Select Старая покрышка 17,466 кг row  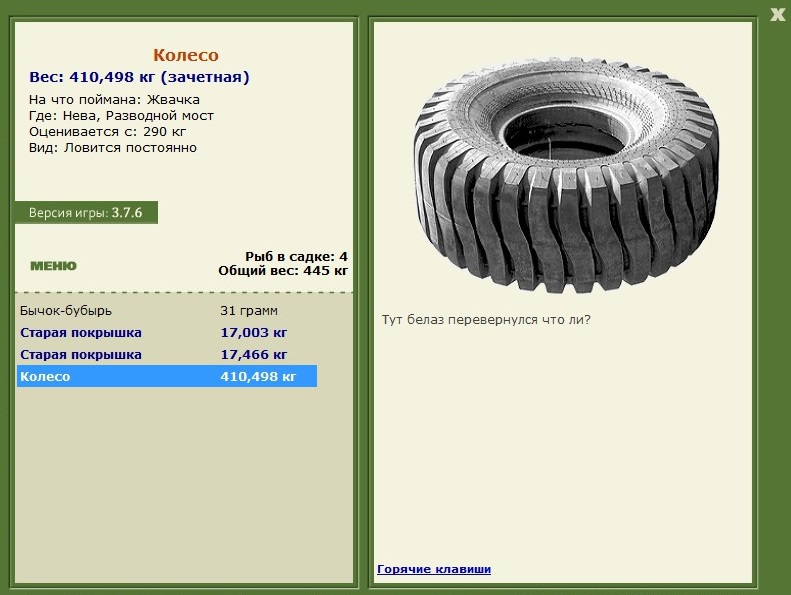pos(167,355)
